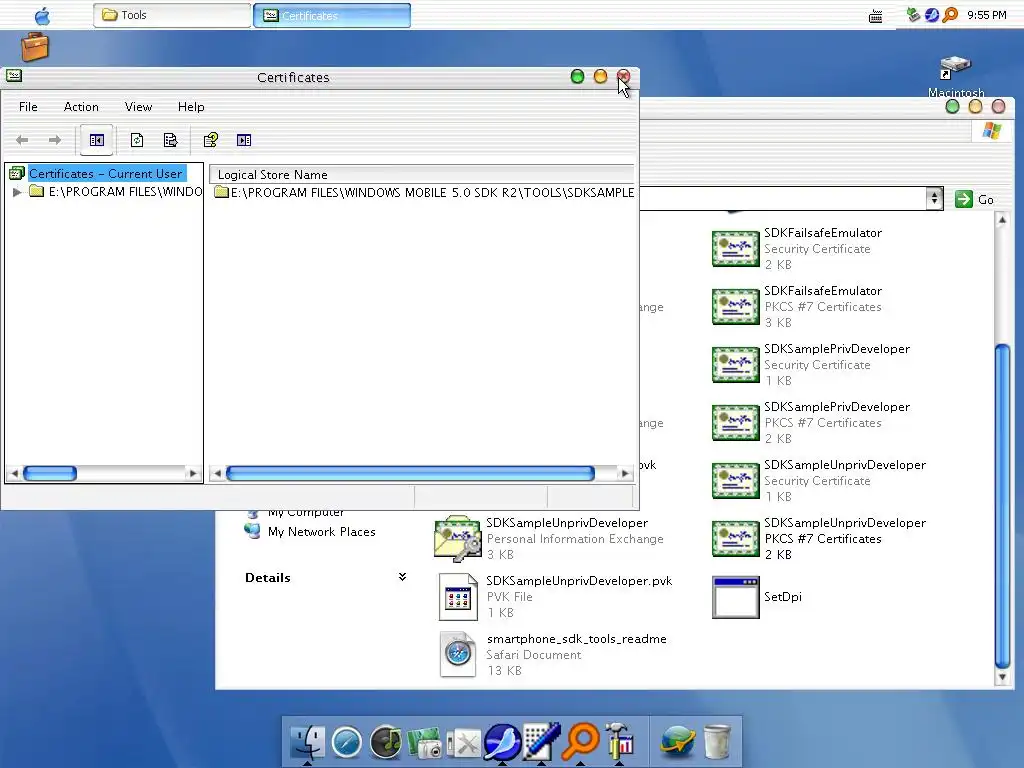This screenshot has height=768, width=1024.
Task: Select SDKSamplePrivDeveloper Security Certificate file
Action: [810, 364]
